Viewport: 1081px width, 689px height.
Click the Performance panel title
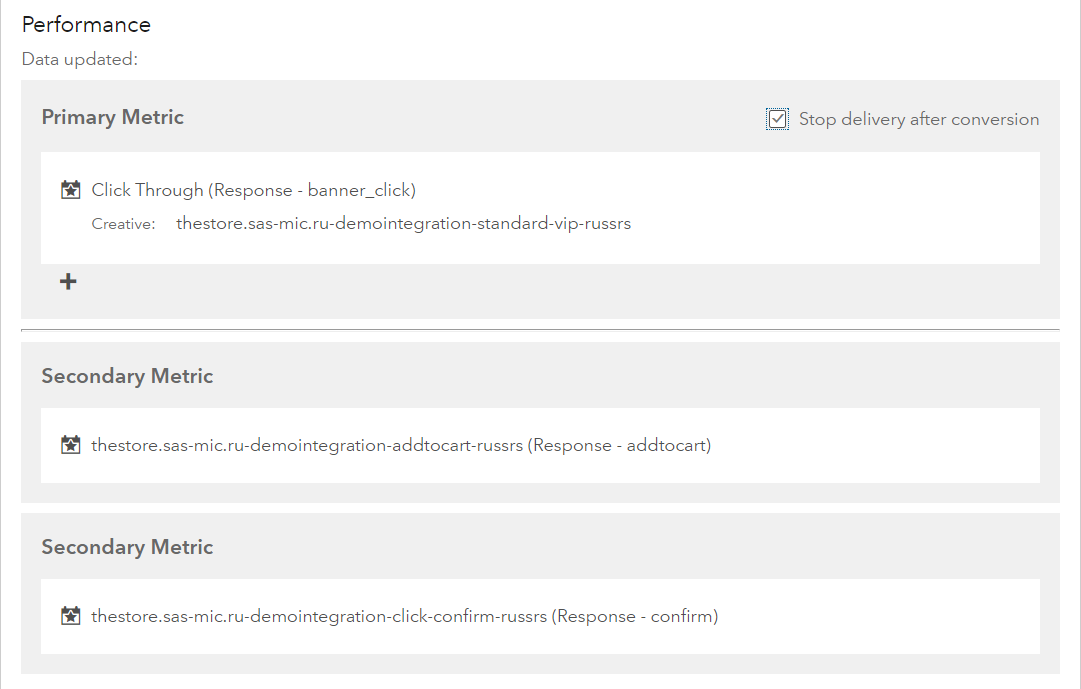[86, 25]
